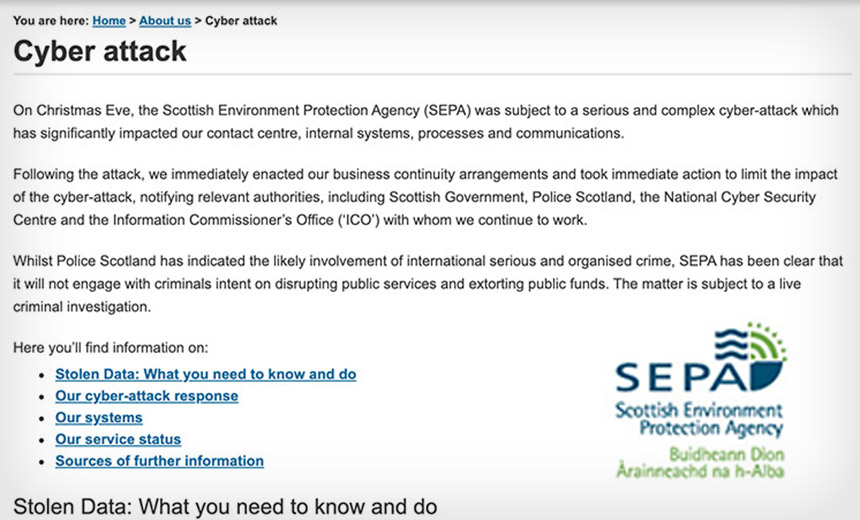Click the 'You are here:' breadcrumb label
The height and width of the screenshot is (520, 860).
pyautogui.click(x=50, y=20)
